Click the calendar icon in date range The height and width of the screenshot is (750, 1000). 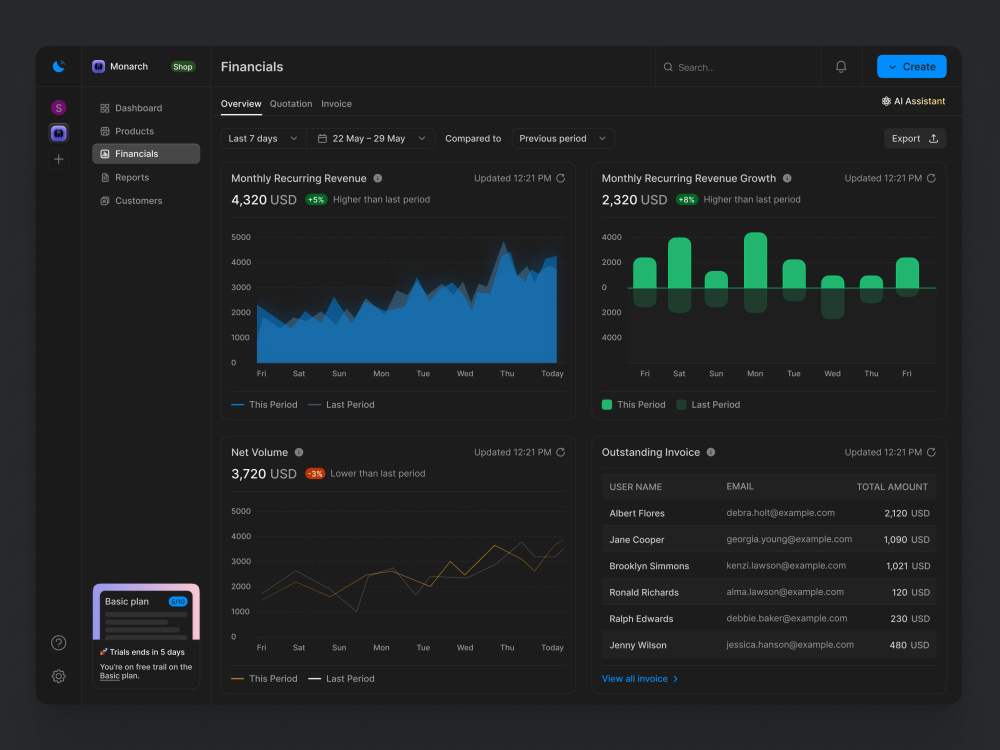coord(322,138)
